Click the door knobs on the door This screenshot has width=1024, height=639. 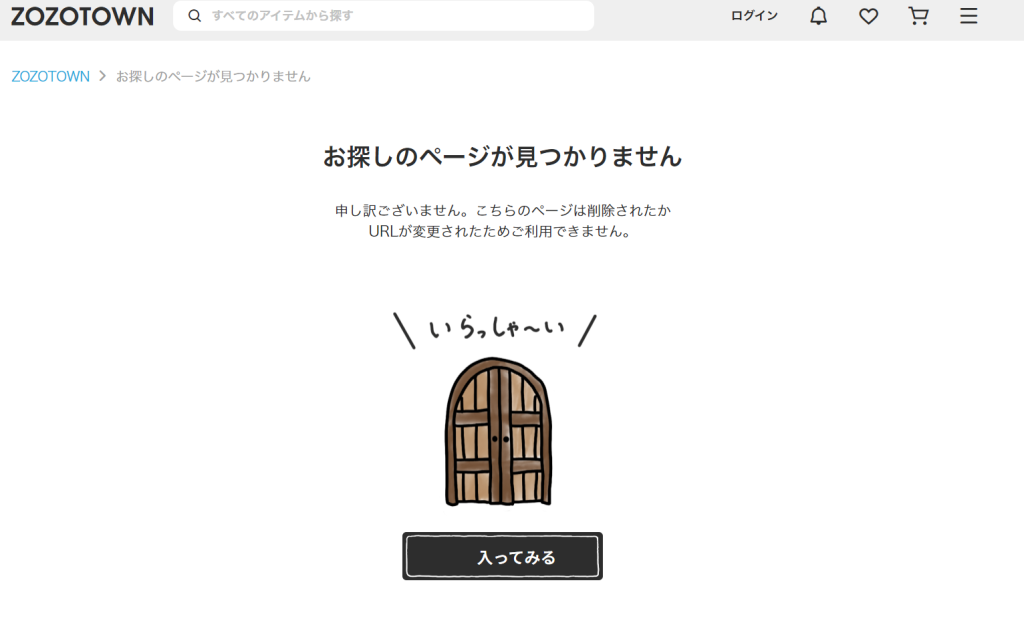pos(500,439)
